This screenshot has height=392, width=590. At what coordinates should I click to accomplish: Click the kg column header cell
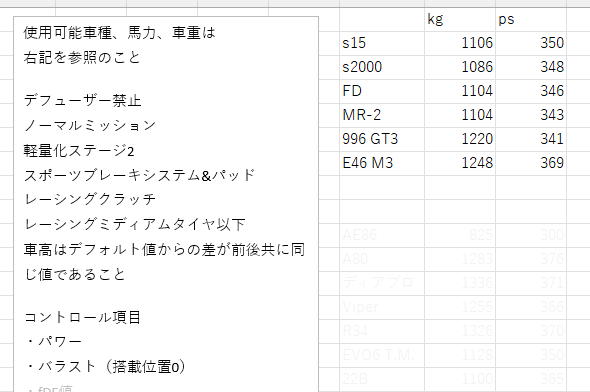point(460,20)
